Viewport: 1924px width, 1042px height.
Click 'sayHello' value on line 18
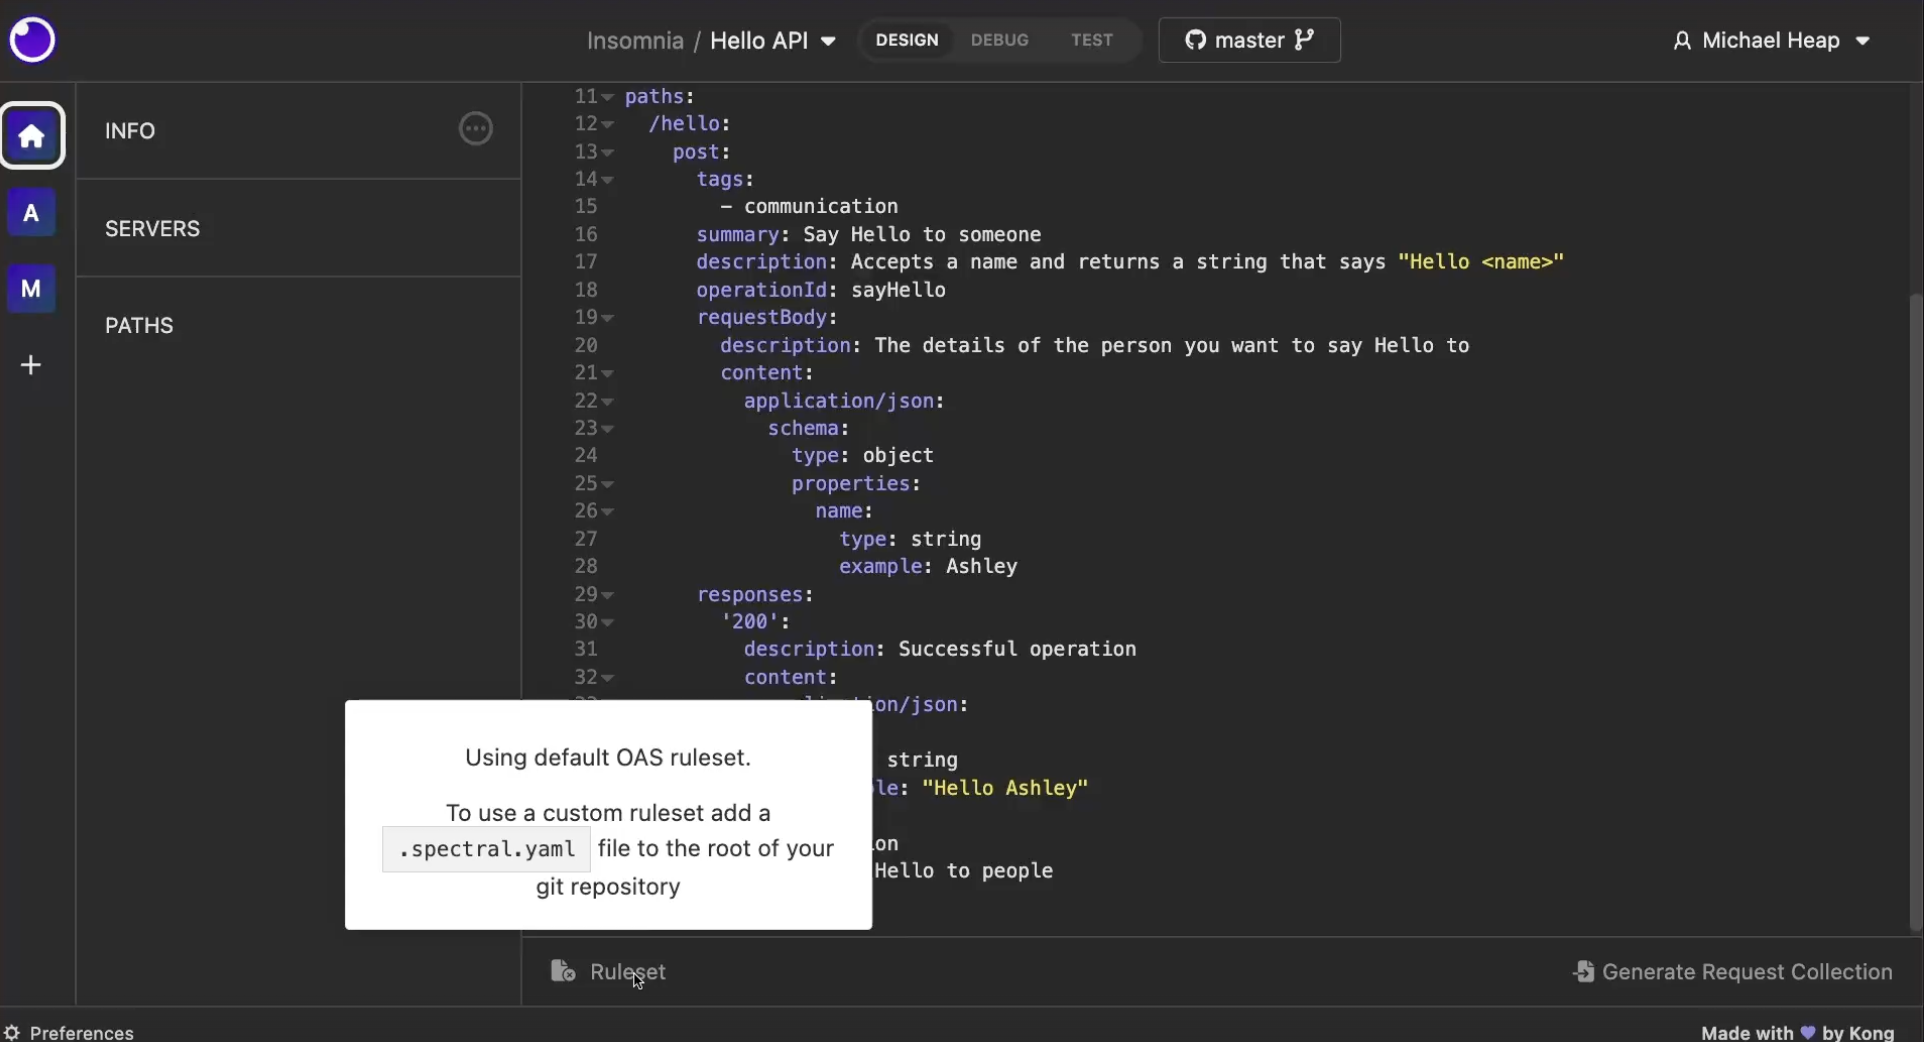pos(898,290)
